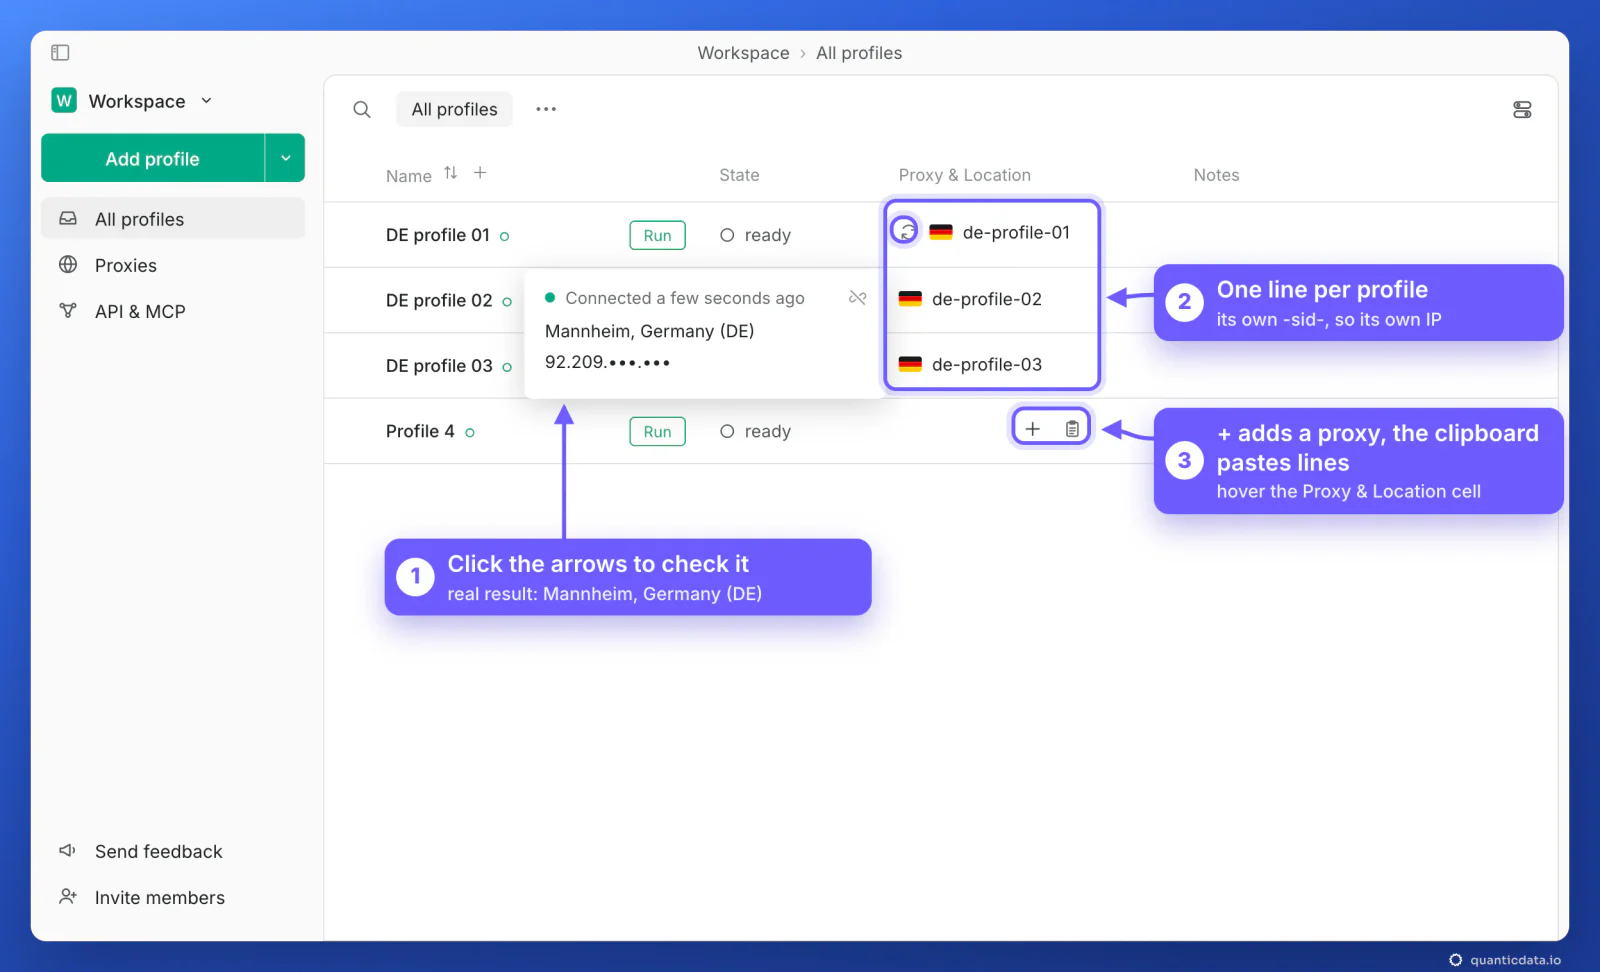Collapse the sidebar with the panel icon
The height and width of the screenshot is (972, 1600).
(60, 52)
